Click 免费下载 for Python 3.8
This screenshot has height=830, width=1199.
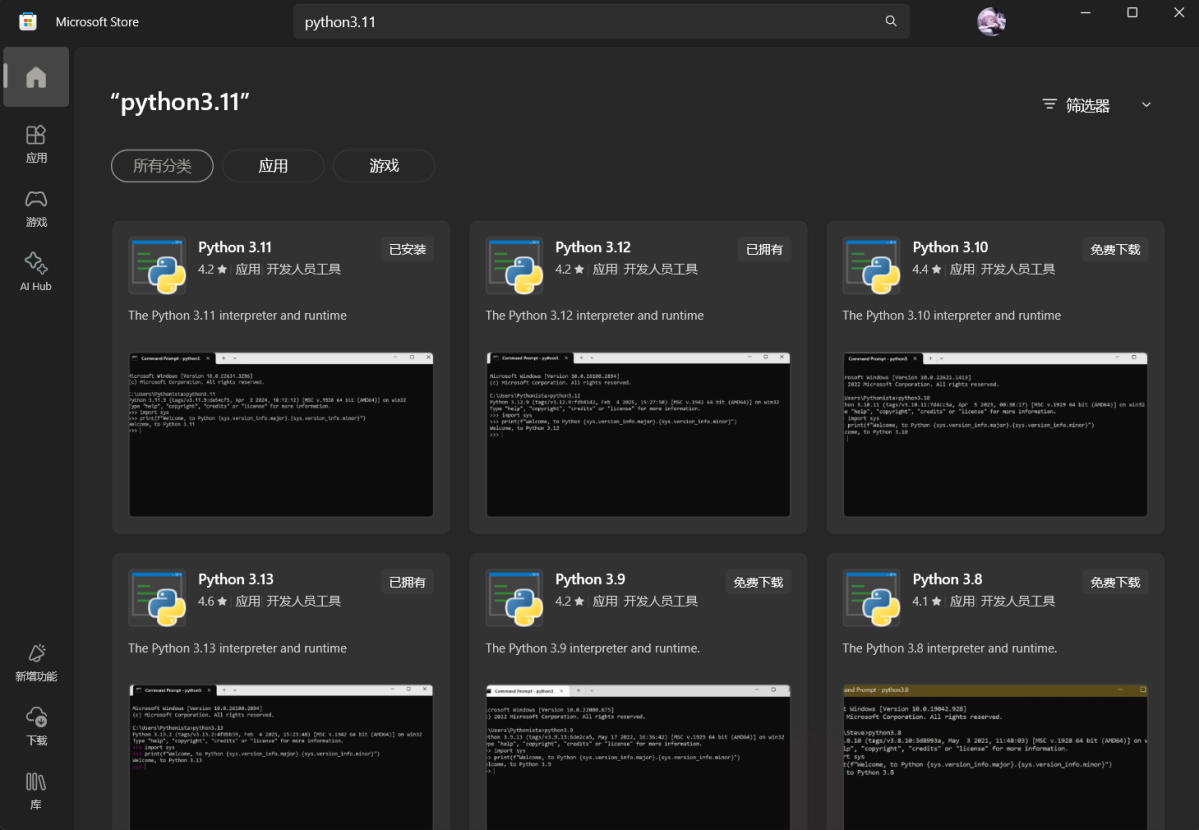(1115, 582)
